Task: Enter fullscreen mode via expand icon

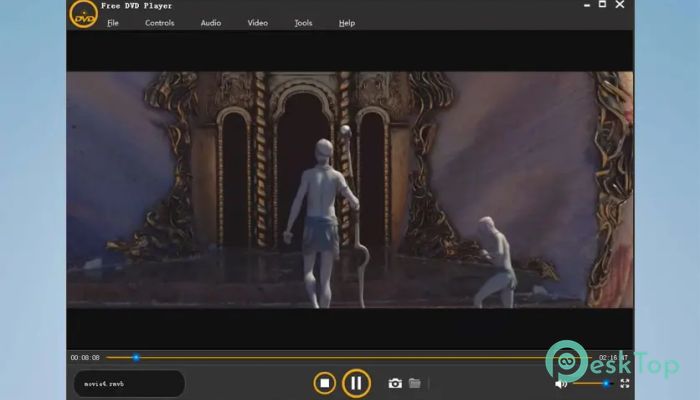Action: tap(625, 383)
